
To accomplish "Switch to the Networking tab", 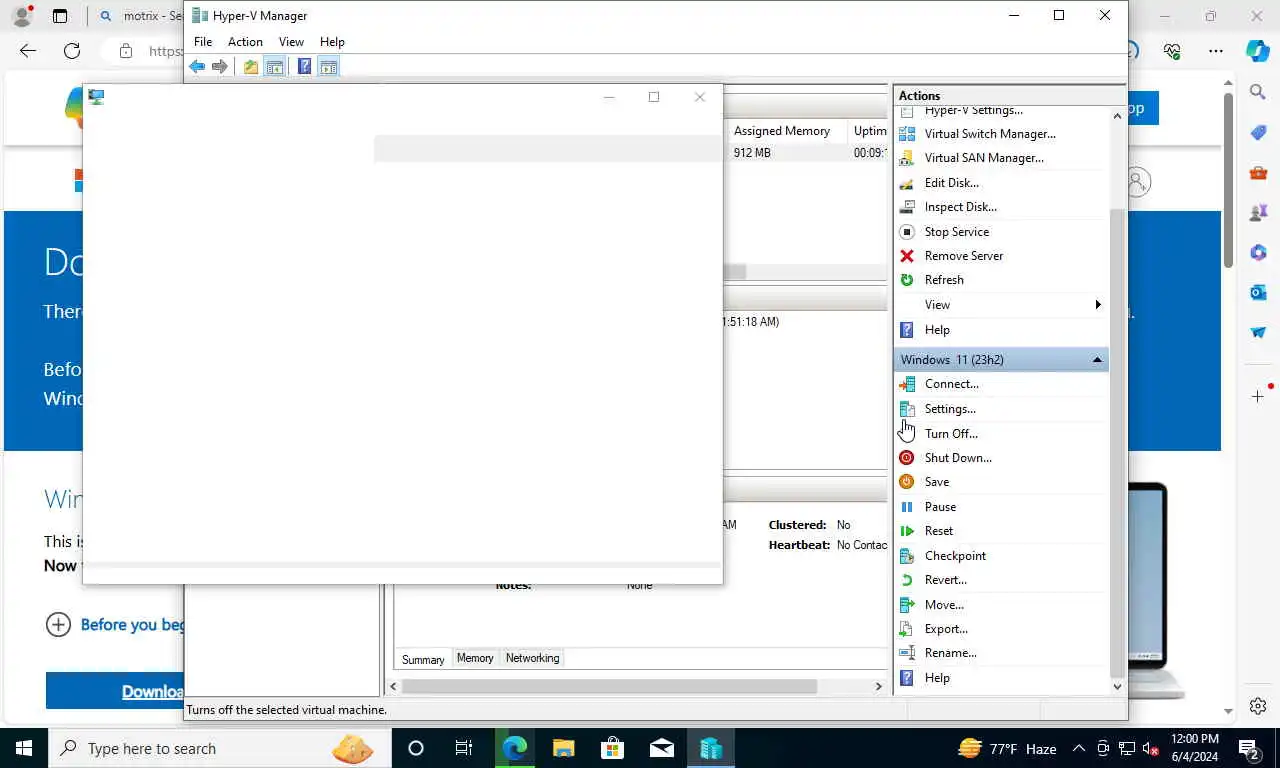I will coord(532,658).
